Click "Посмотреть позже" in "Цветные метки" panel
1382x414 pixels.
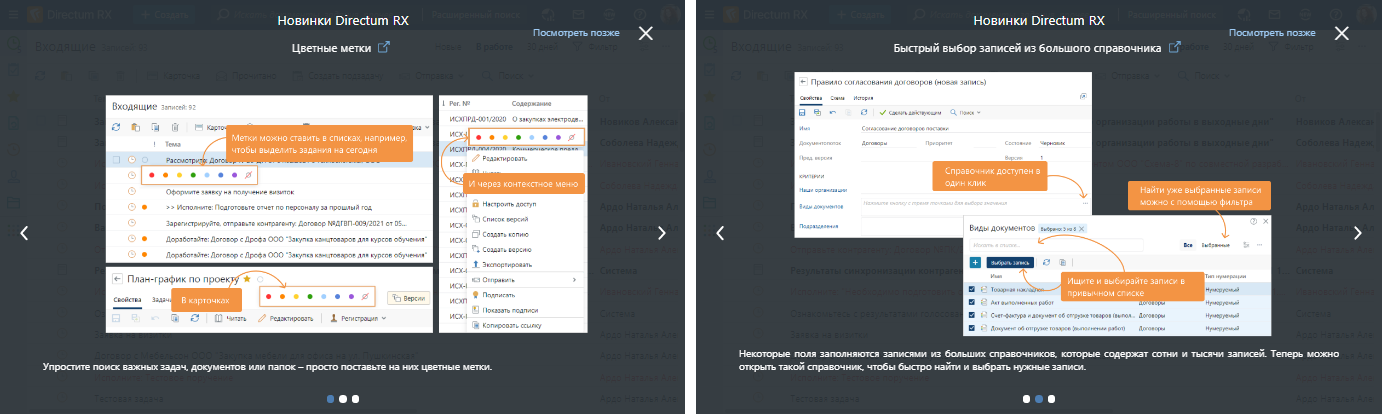pyautogui.click(x=576, y=32)
